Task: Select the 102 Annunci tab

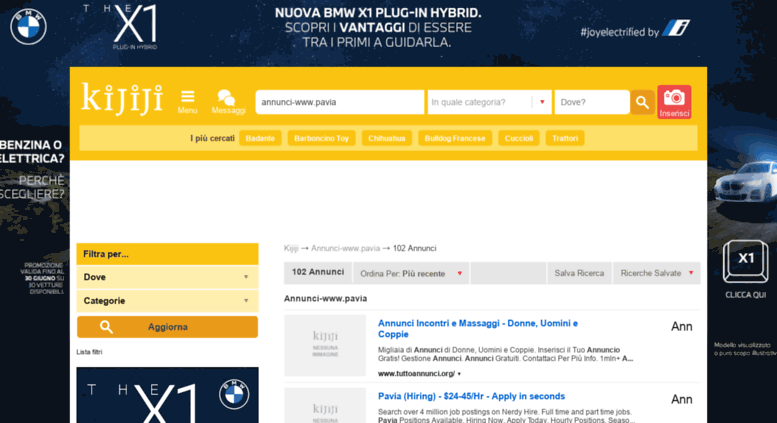Action: click(x=318, y=272)
